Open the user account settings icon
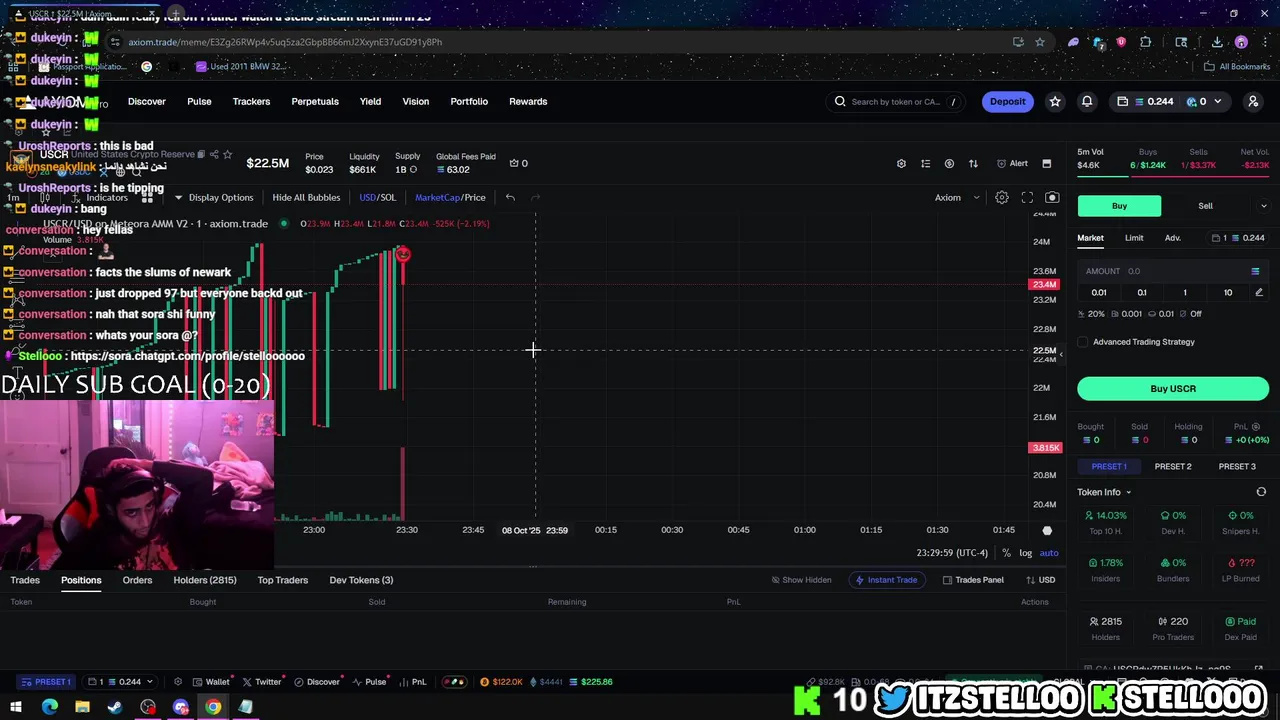Image resolution: width=1280 pixels, height=720 pixels. click(1253, 101)
